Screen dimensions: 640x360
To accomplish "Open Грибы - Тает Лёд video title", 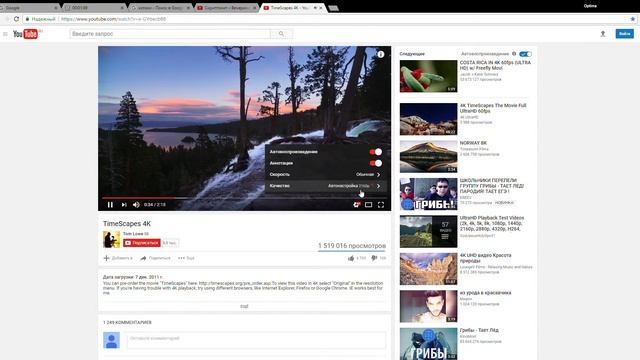I will pyautogui.click(x=479, y=330).
